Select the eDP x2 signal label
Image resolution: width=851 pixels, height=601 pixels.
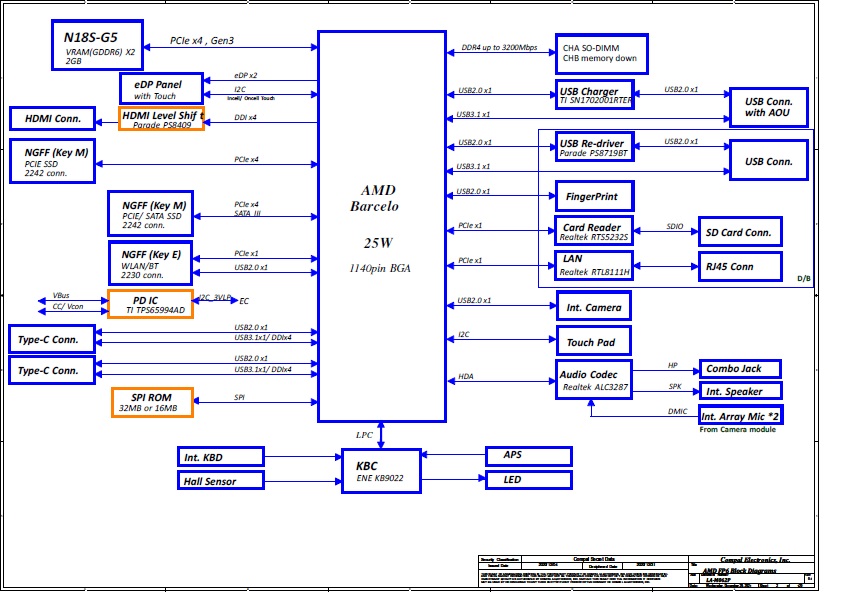pos(246,75)
